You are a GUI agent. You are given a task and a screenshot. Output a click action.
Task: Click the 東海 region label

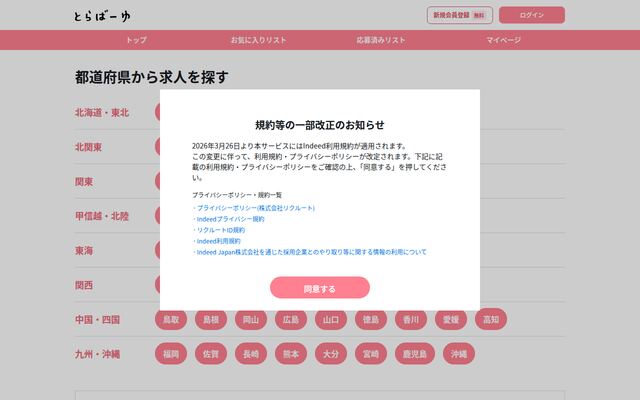click(x=84, y=251)
